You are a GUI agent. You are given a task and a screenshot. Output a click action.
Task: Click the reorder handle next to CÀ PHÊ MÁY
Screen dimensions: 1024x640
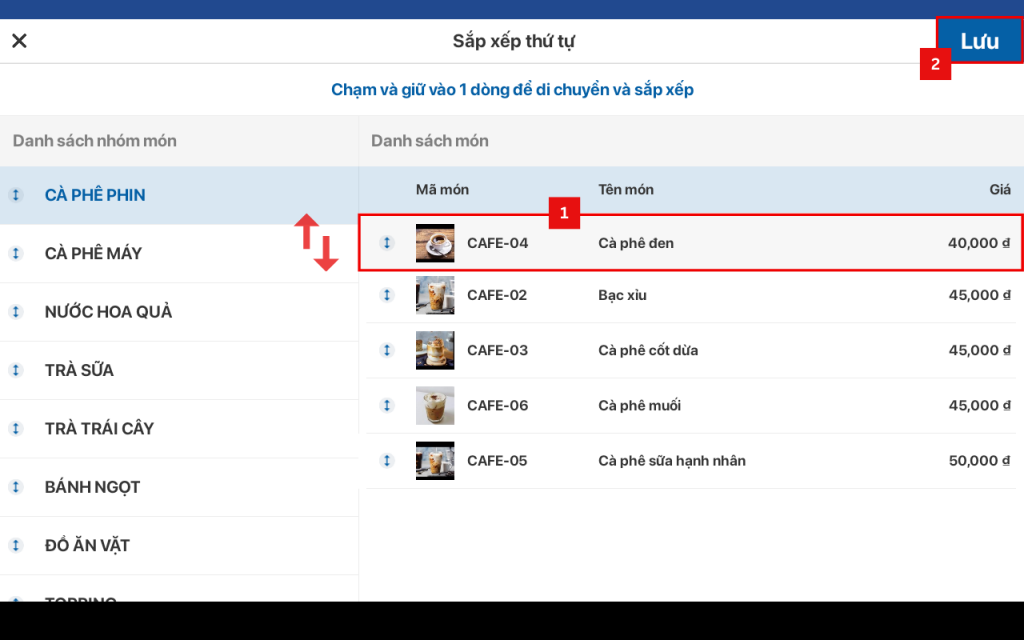[16, 254]
